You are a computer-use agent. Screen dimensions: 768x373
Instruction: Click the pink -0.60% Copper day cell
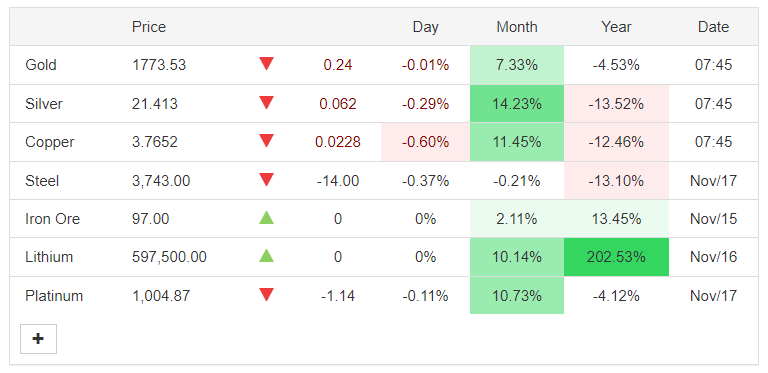(425, 142)
